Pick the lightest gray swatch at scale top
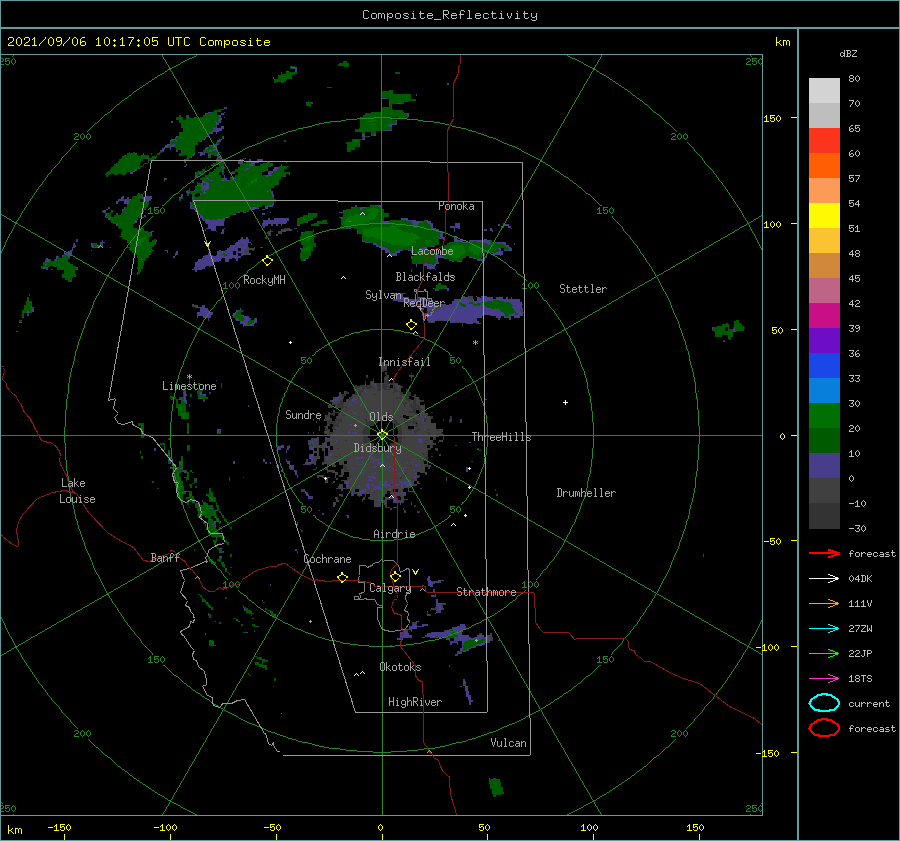The height and width of the screenshot is (841, 900). pyautogui.click(x=824, y=91)
